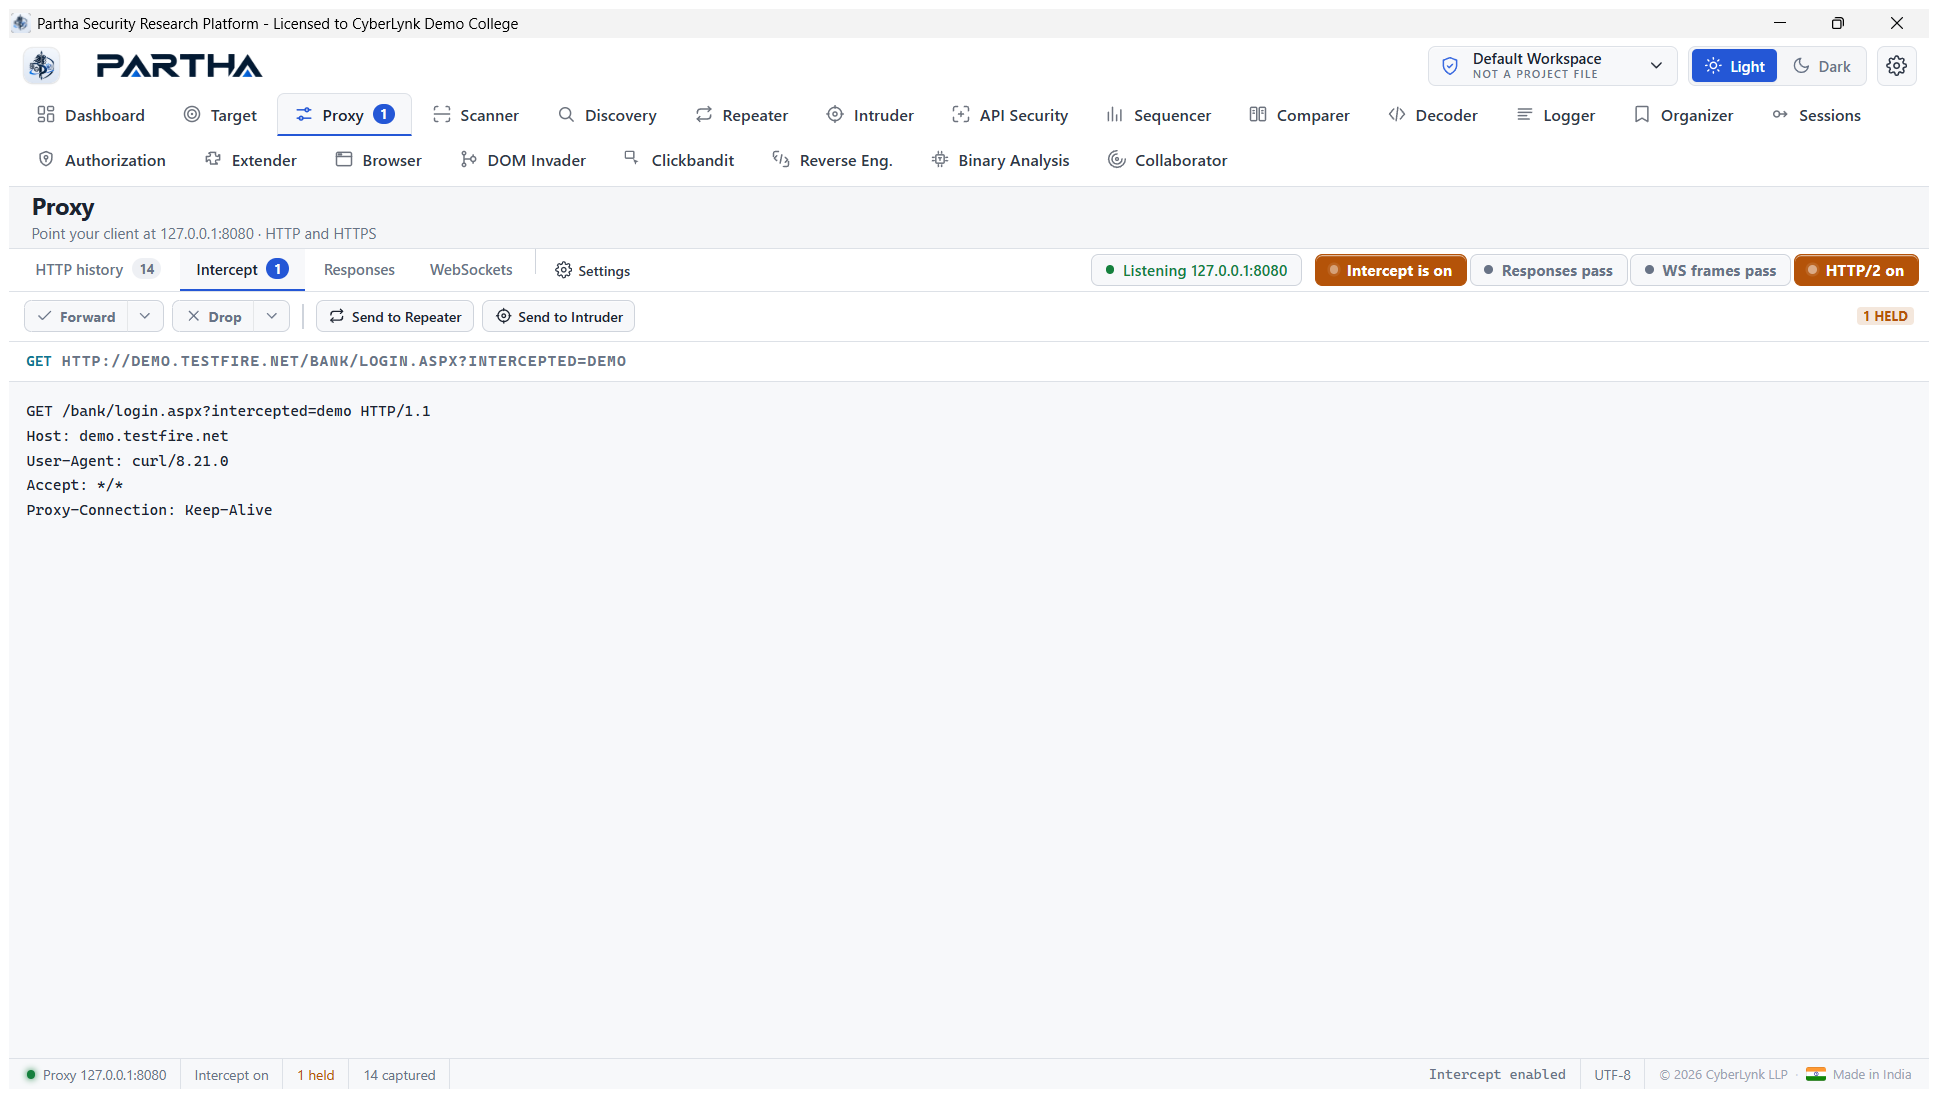Click the Binary Analysis chip icon
The height and width of the screenshot is (1098, 1938).
coord(940,160)
